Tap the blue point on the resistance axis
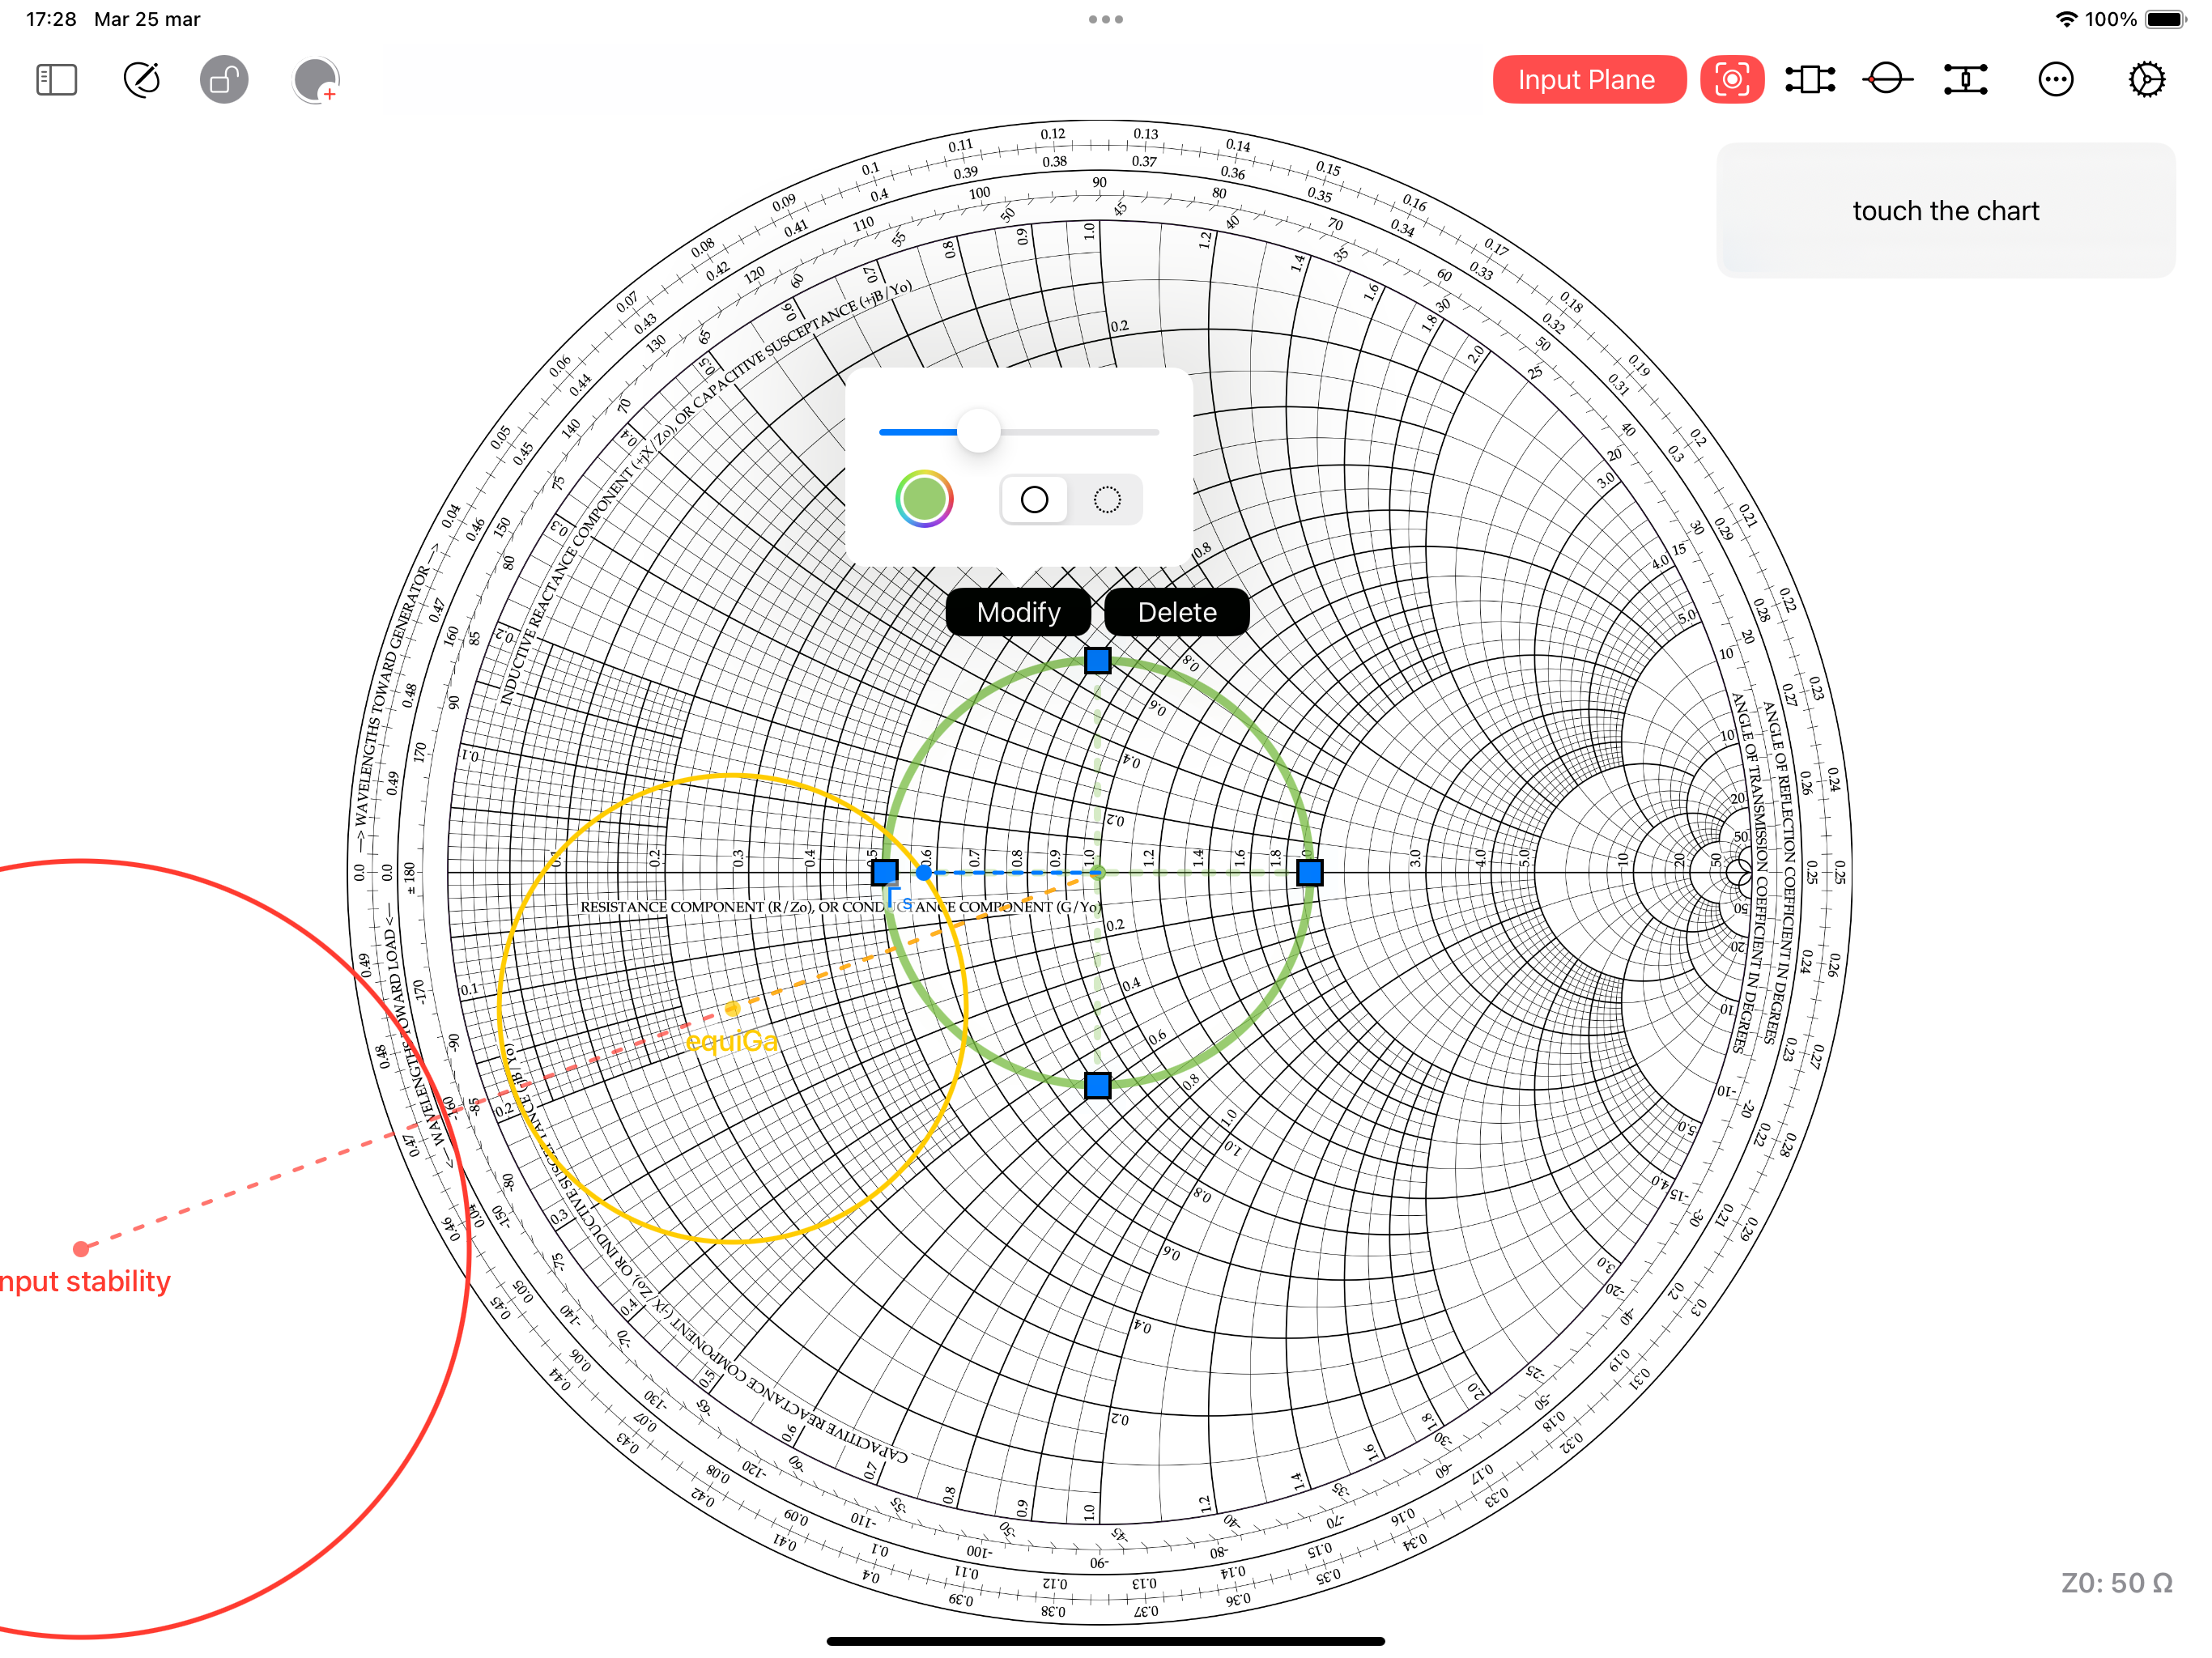 pyautogui.click(x=924, y=873)
